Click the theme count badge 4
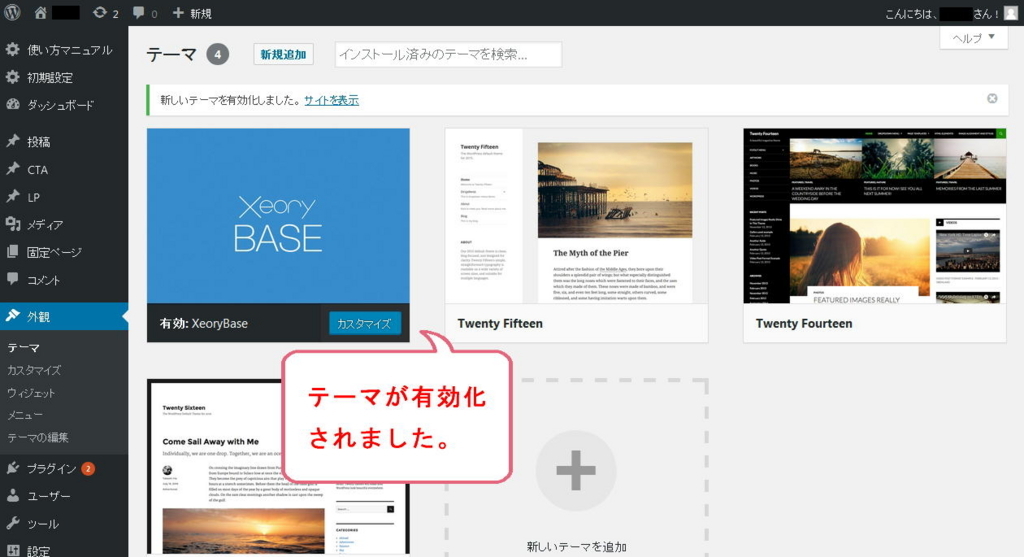The image size is (1024, 557). point(217,54)
